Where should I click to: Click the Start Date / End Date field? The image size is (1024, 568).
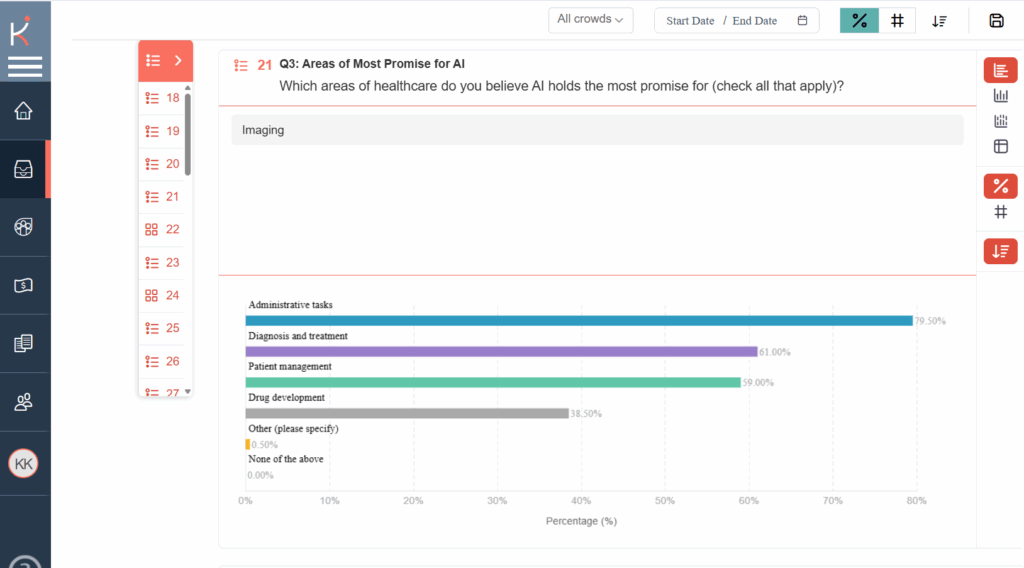tap(735, 21)
